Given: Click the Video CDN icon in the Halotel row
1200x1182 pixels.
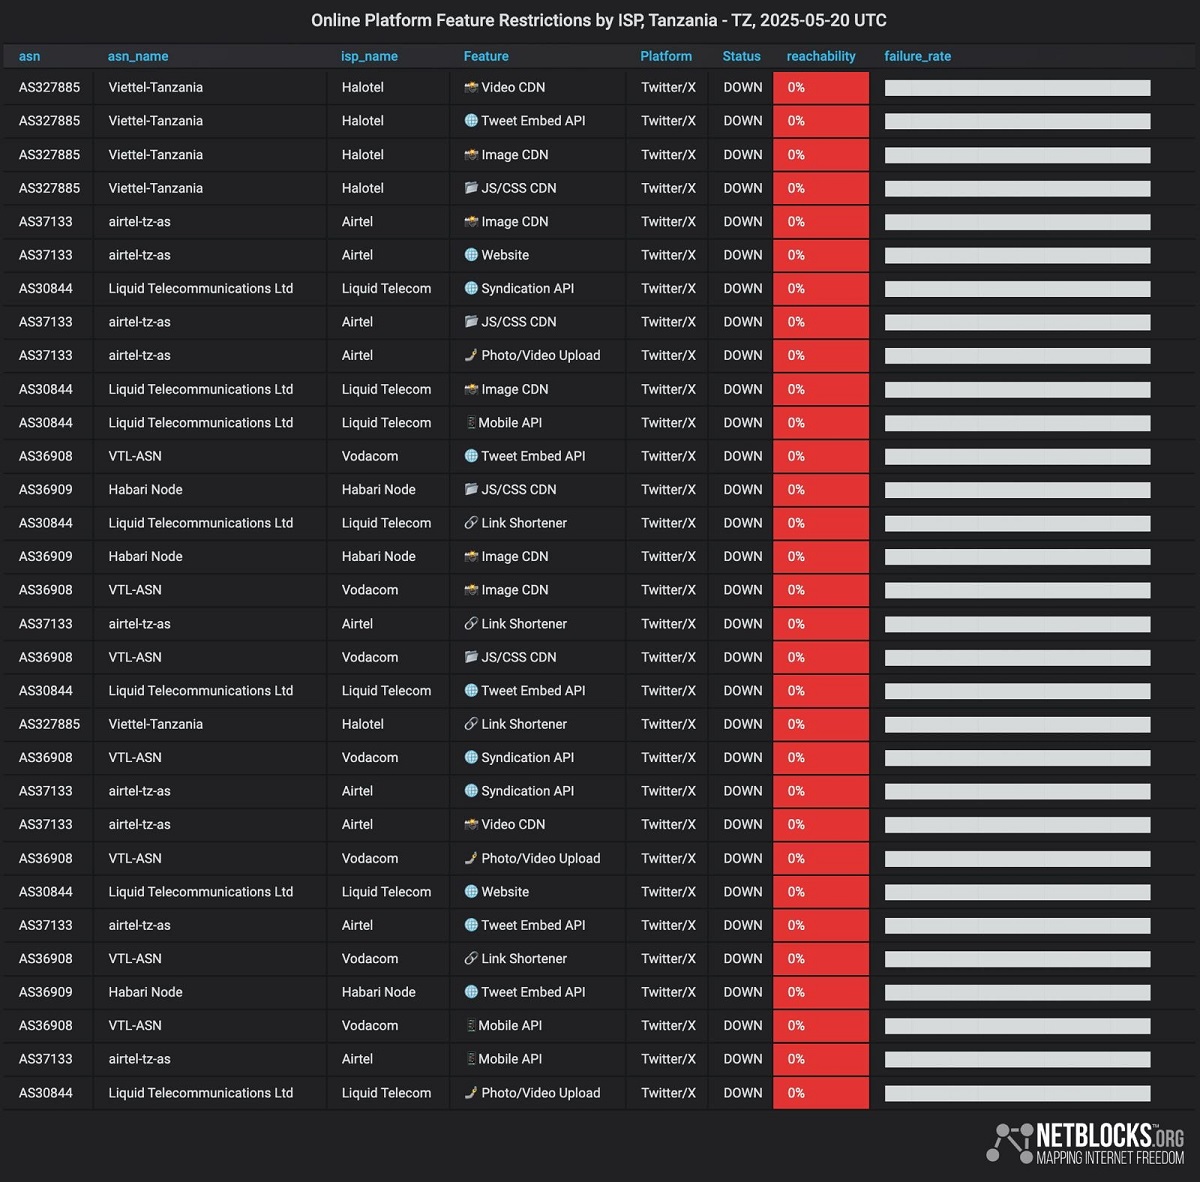Looking at the screenshot, I should pyautogui.click(x=471, y=88).
